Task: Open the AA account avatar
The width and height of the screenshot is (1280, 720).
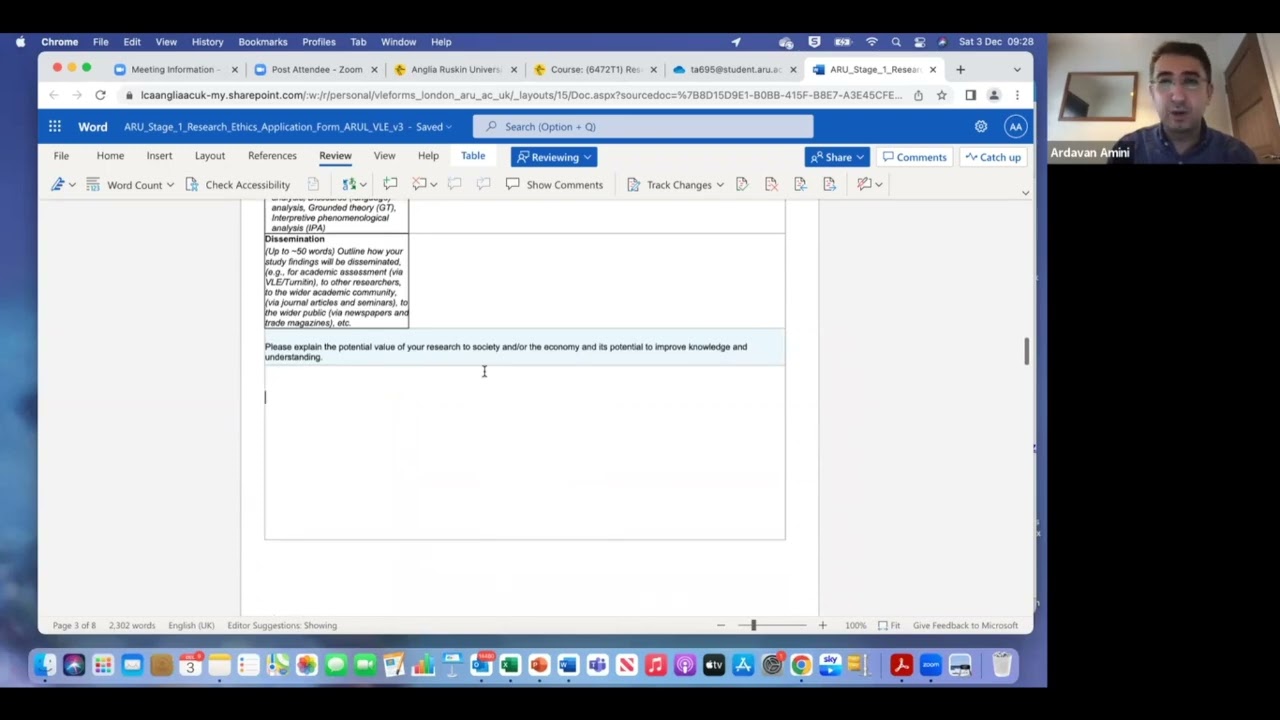Action: 1015,126
